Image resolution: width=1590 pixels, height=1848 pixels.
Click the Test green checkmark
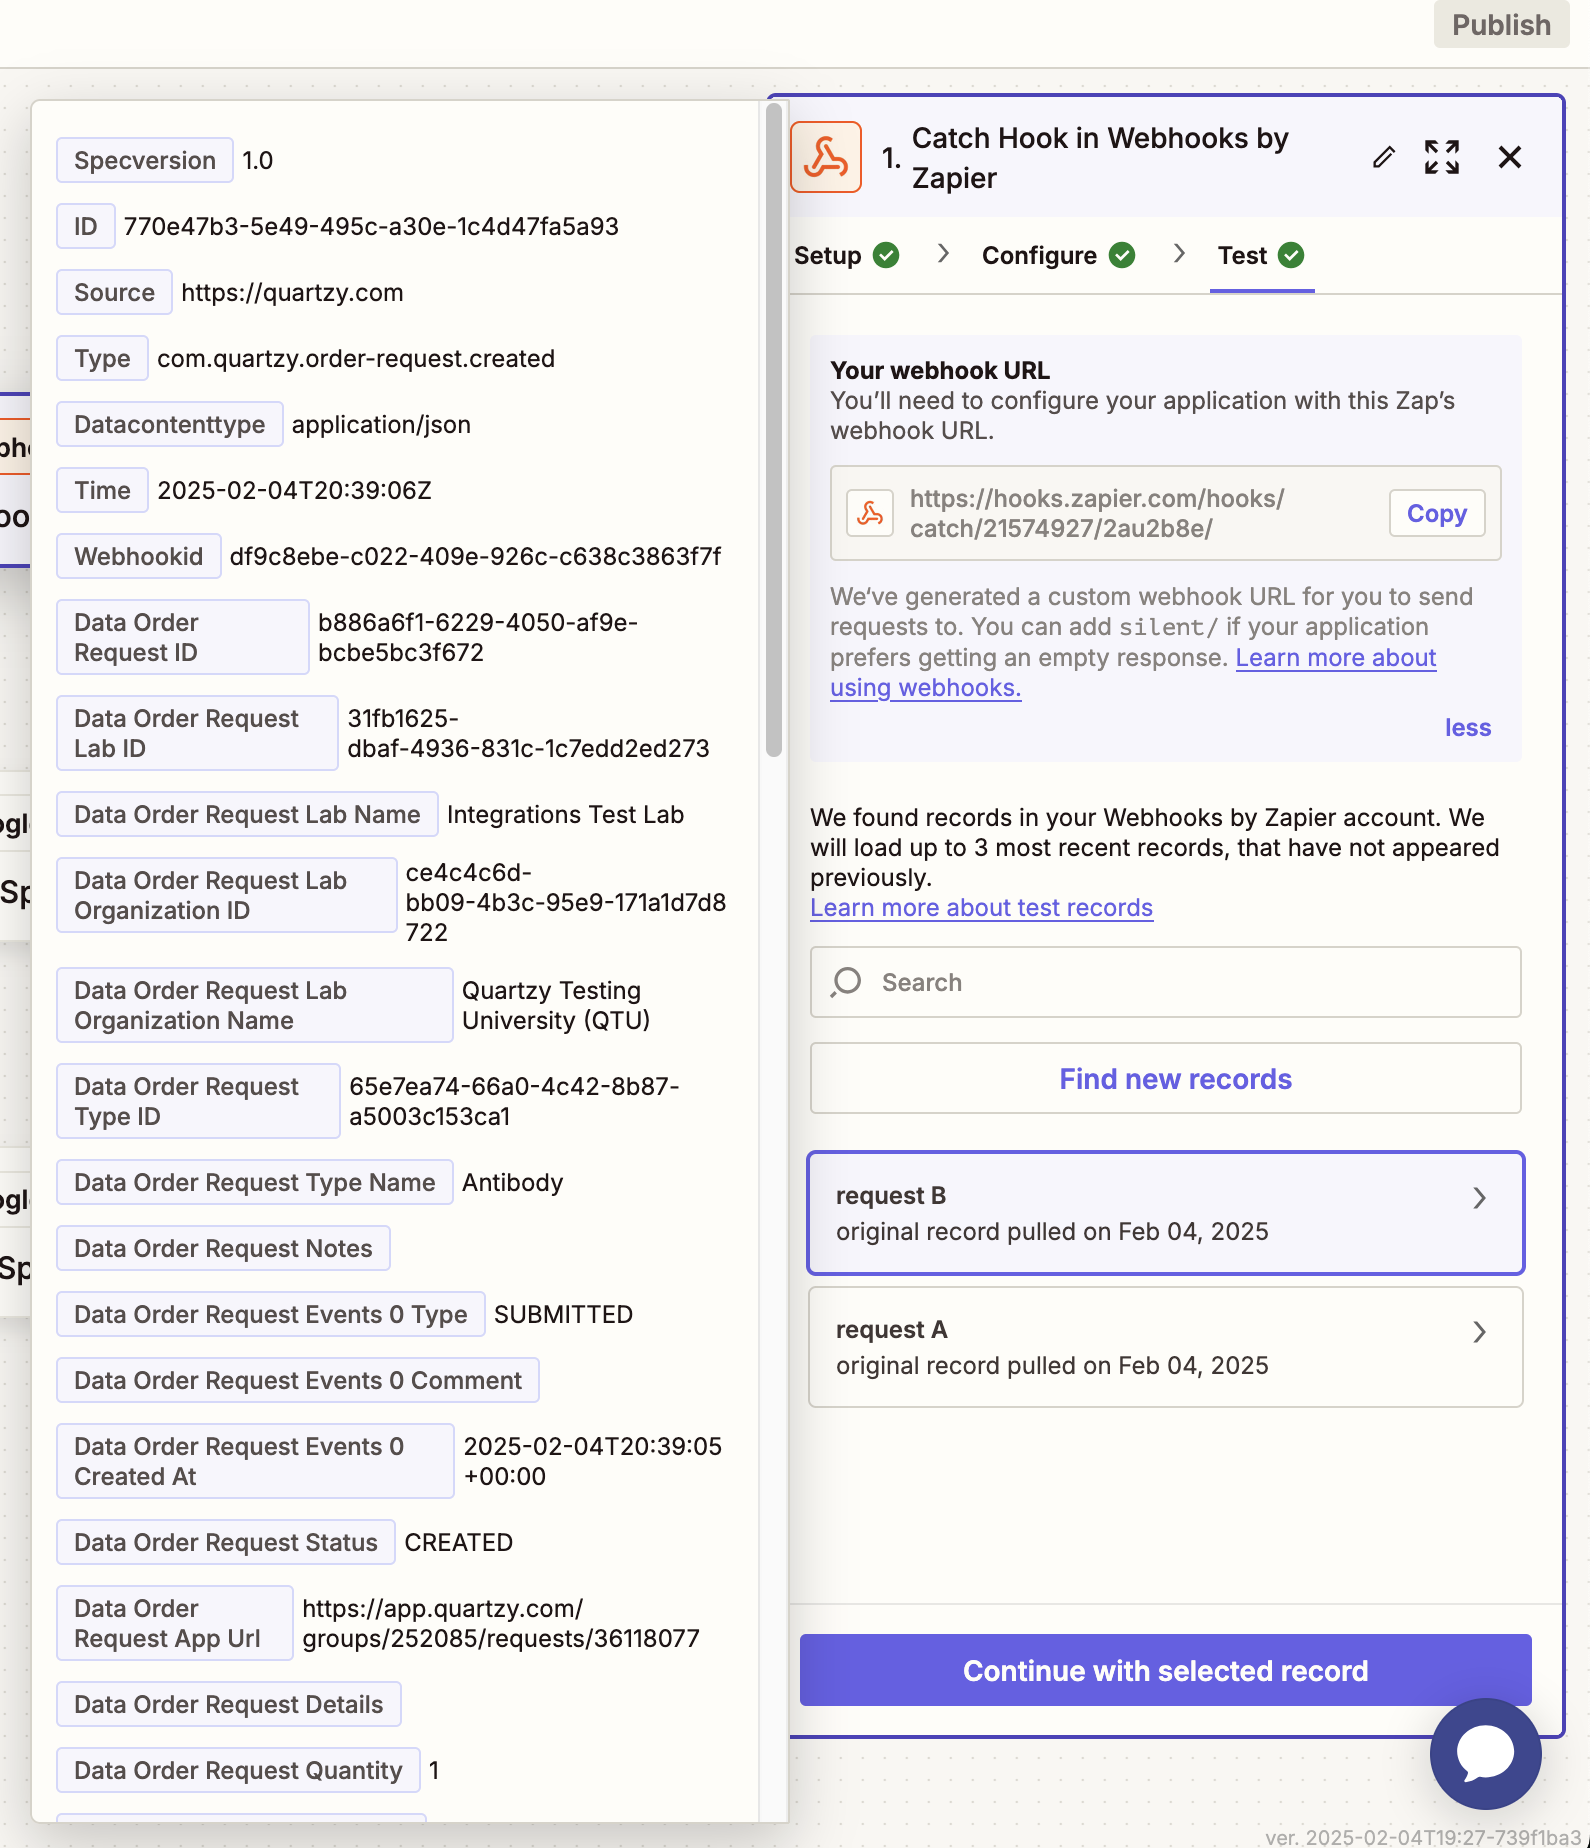[x=1291, y=255]
